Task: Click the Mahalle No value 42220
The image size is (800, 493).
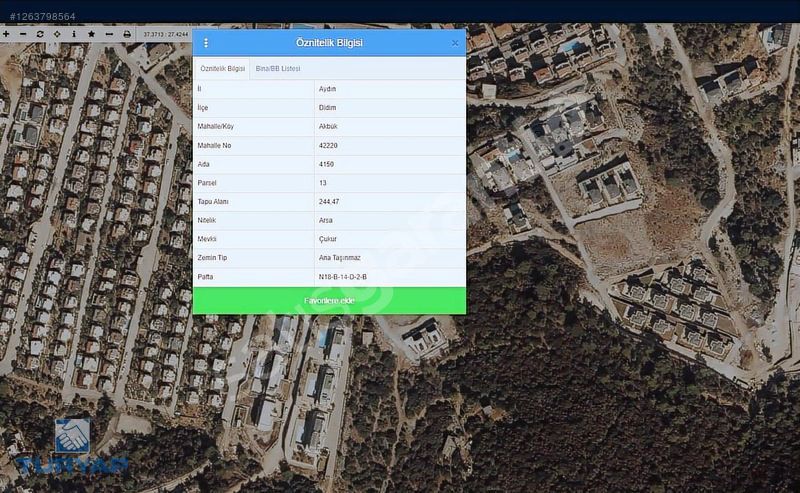Action: [x=328, y=145]
